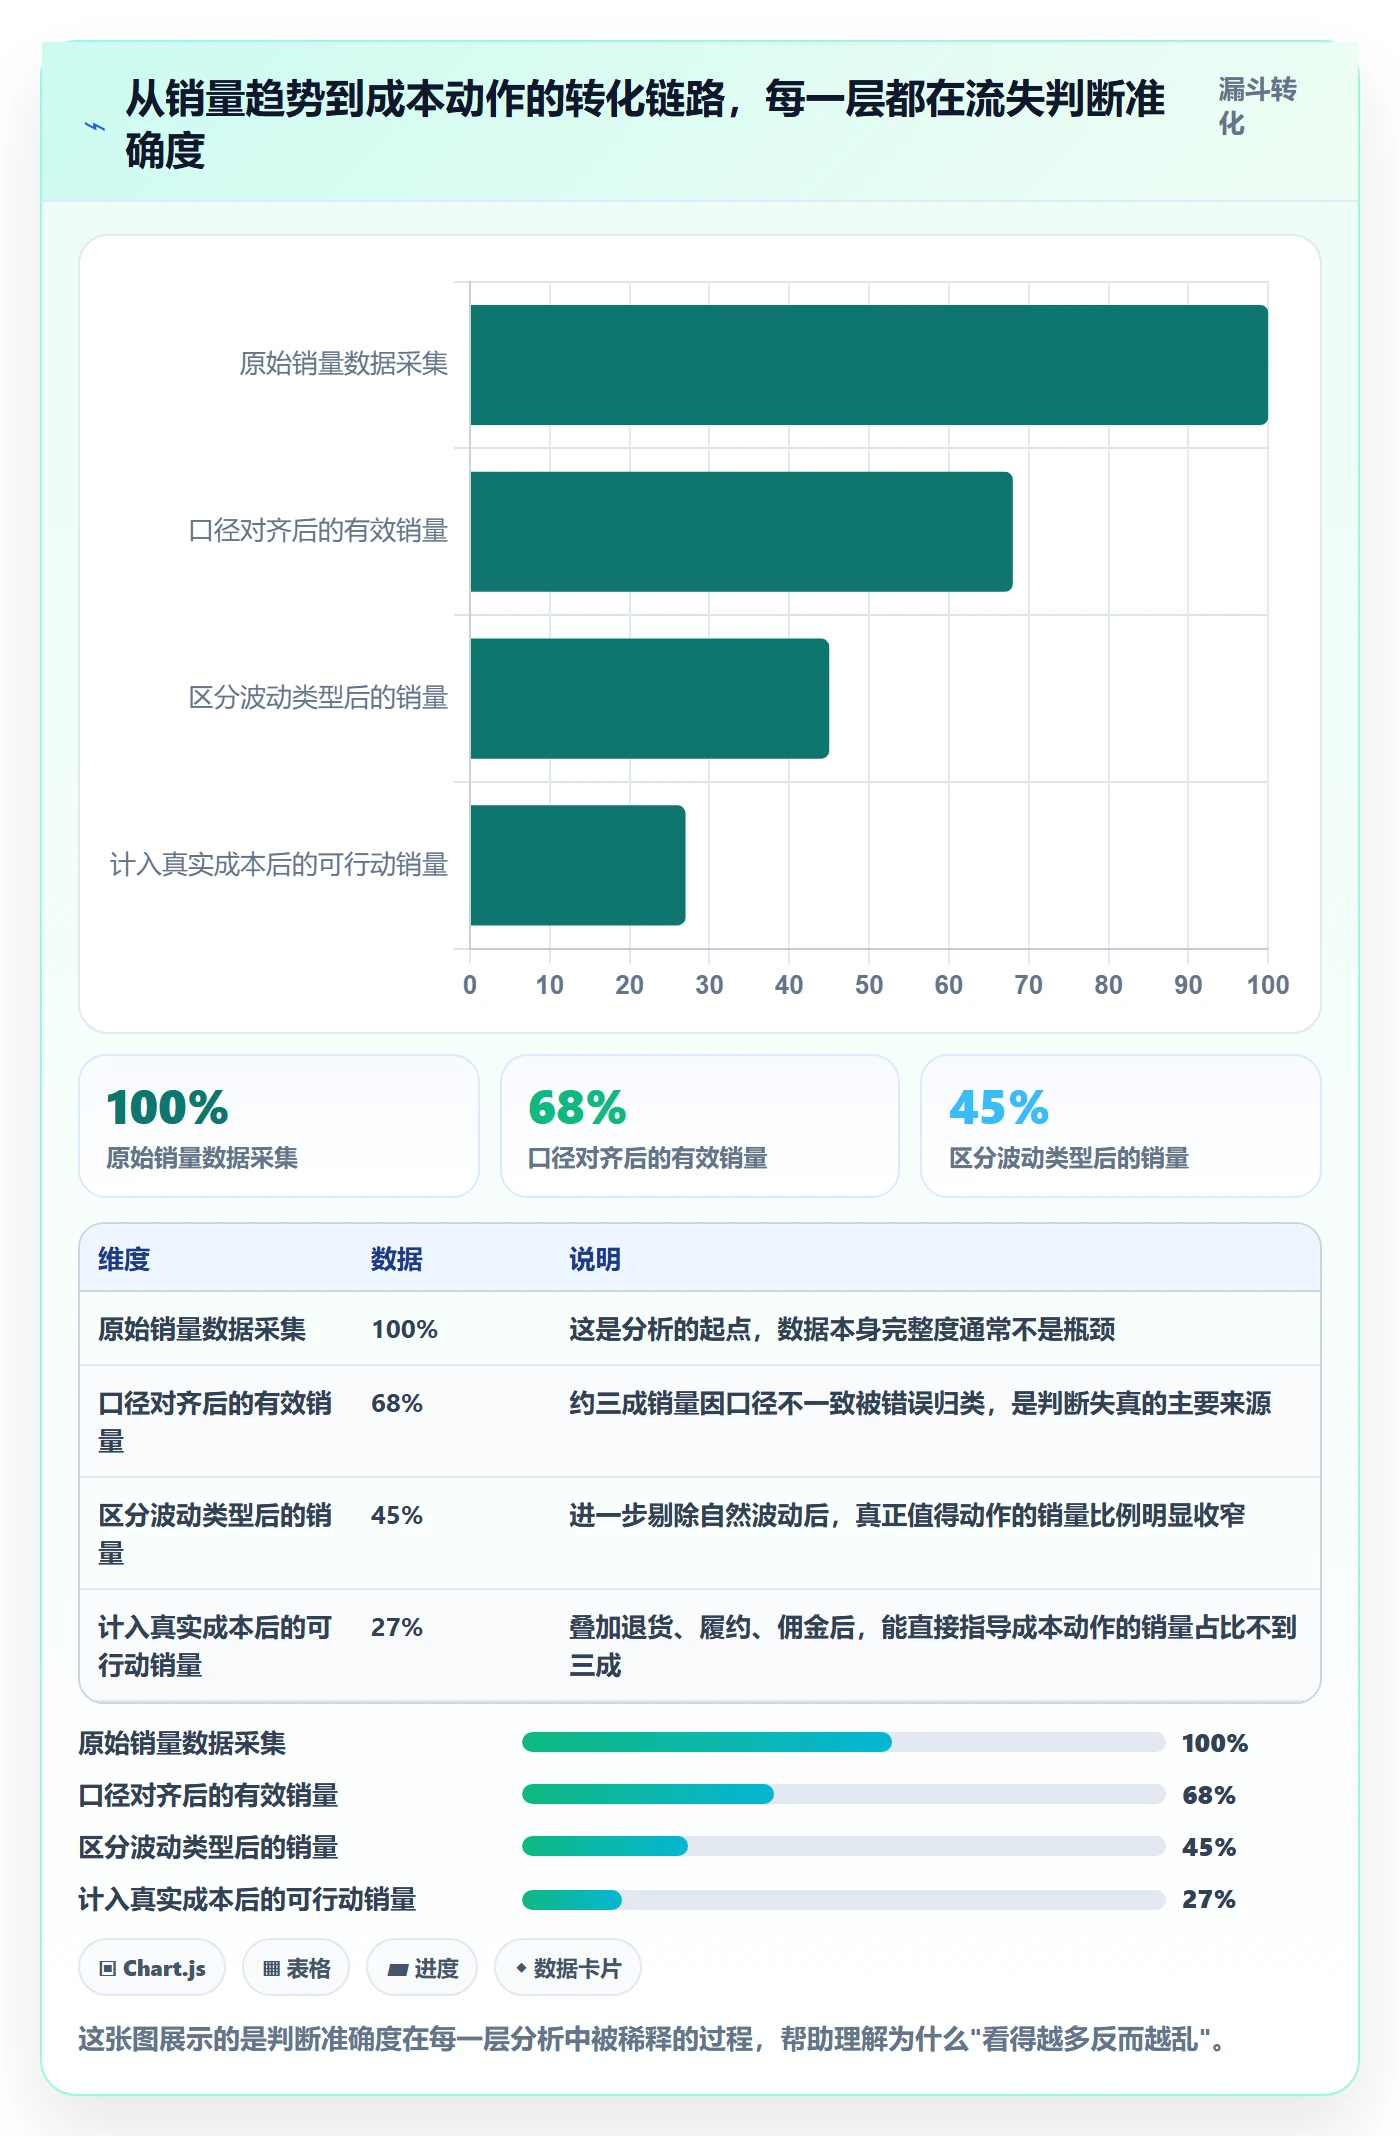Select the 数据卡片 chip
The image size is (1400, 2136).
tap(568, 1968)
